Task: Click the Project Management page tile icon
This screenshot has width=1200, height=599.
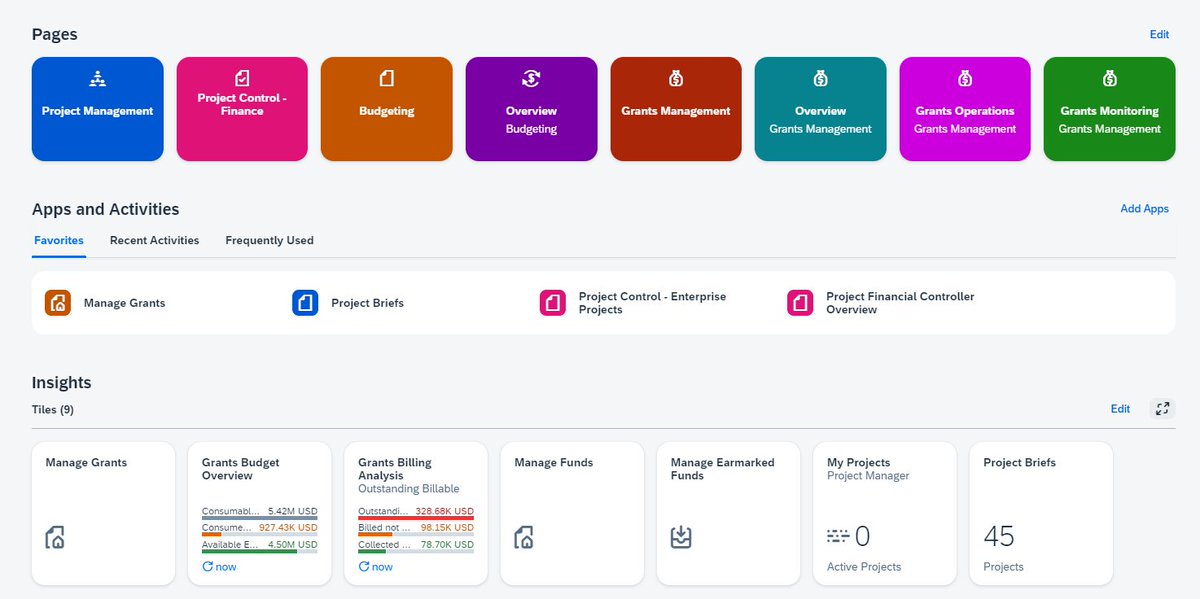Action: 97,78
